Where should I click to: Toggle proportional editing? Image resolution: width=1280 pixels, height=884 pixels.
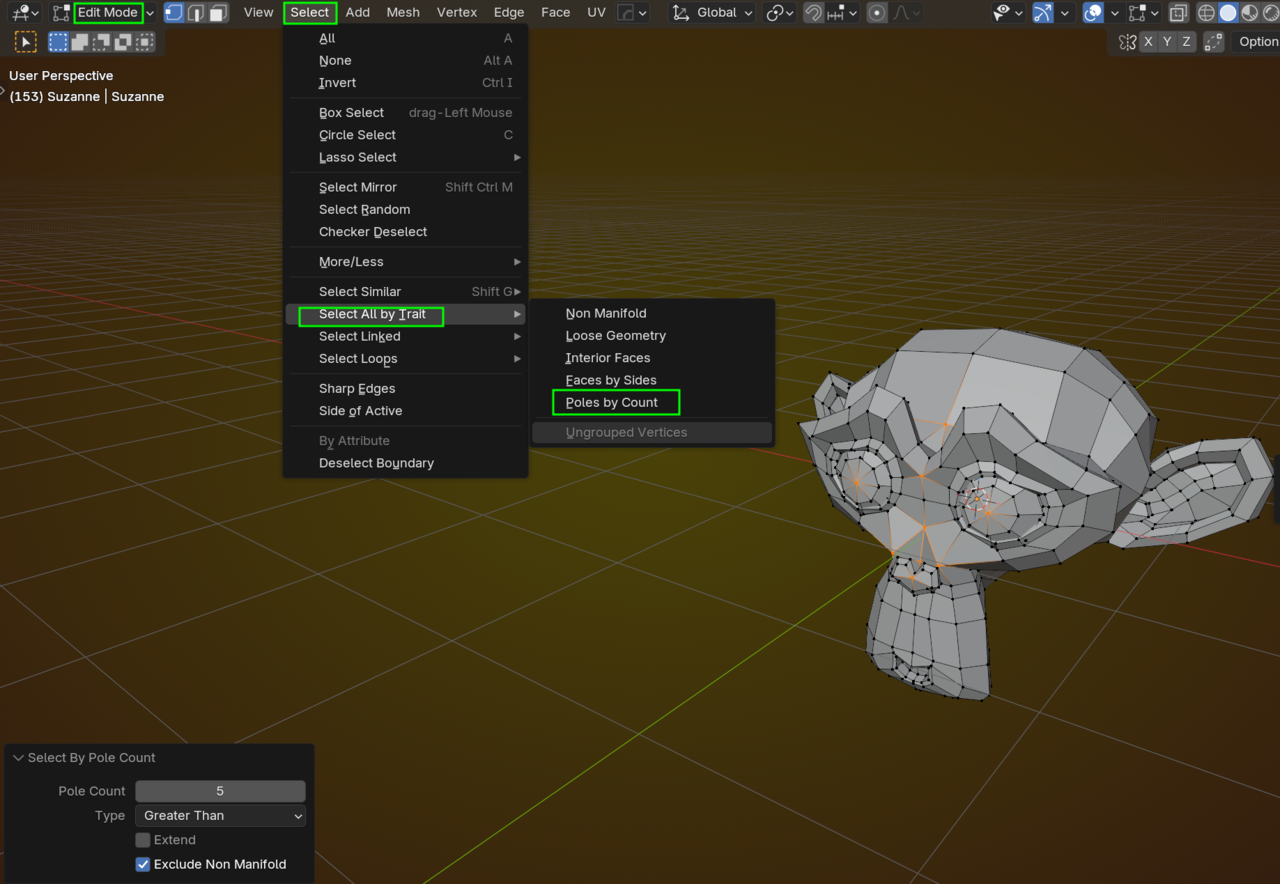click(x=877, y=13)
